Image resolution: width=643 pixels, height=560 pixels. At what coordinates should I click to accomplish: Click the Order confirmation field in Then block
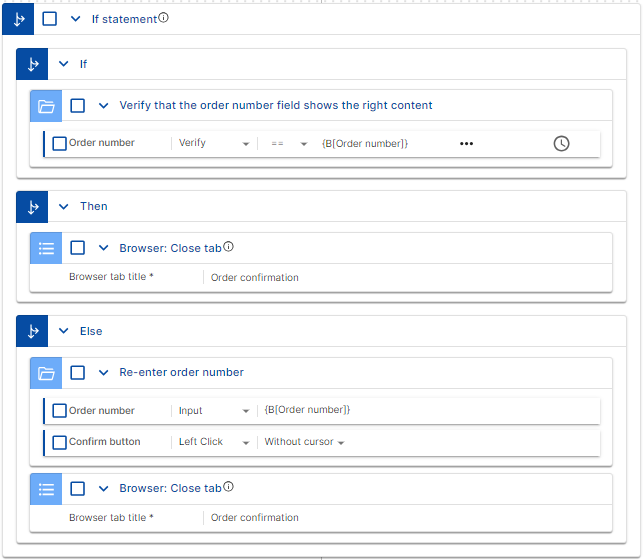point(255,278)
